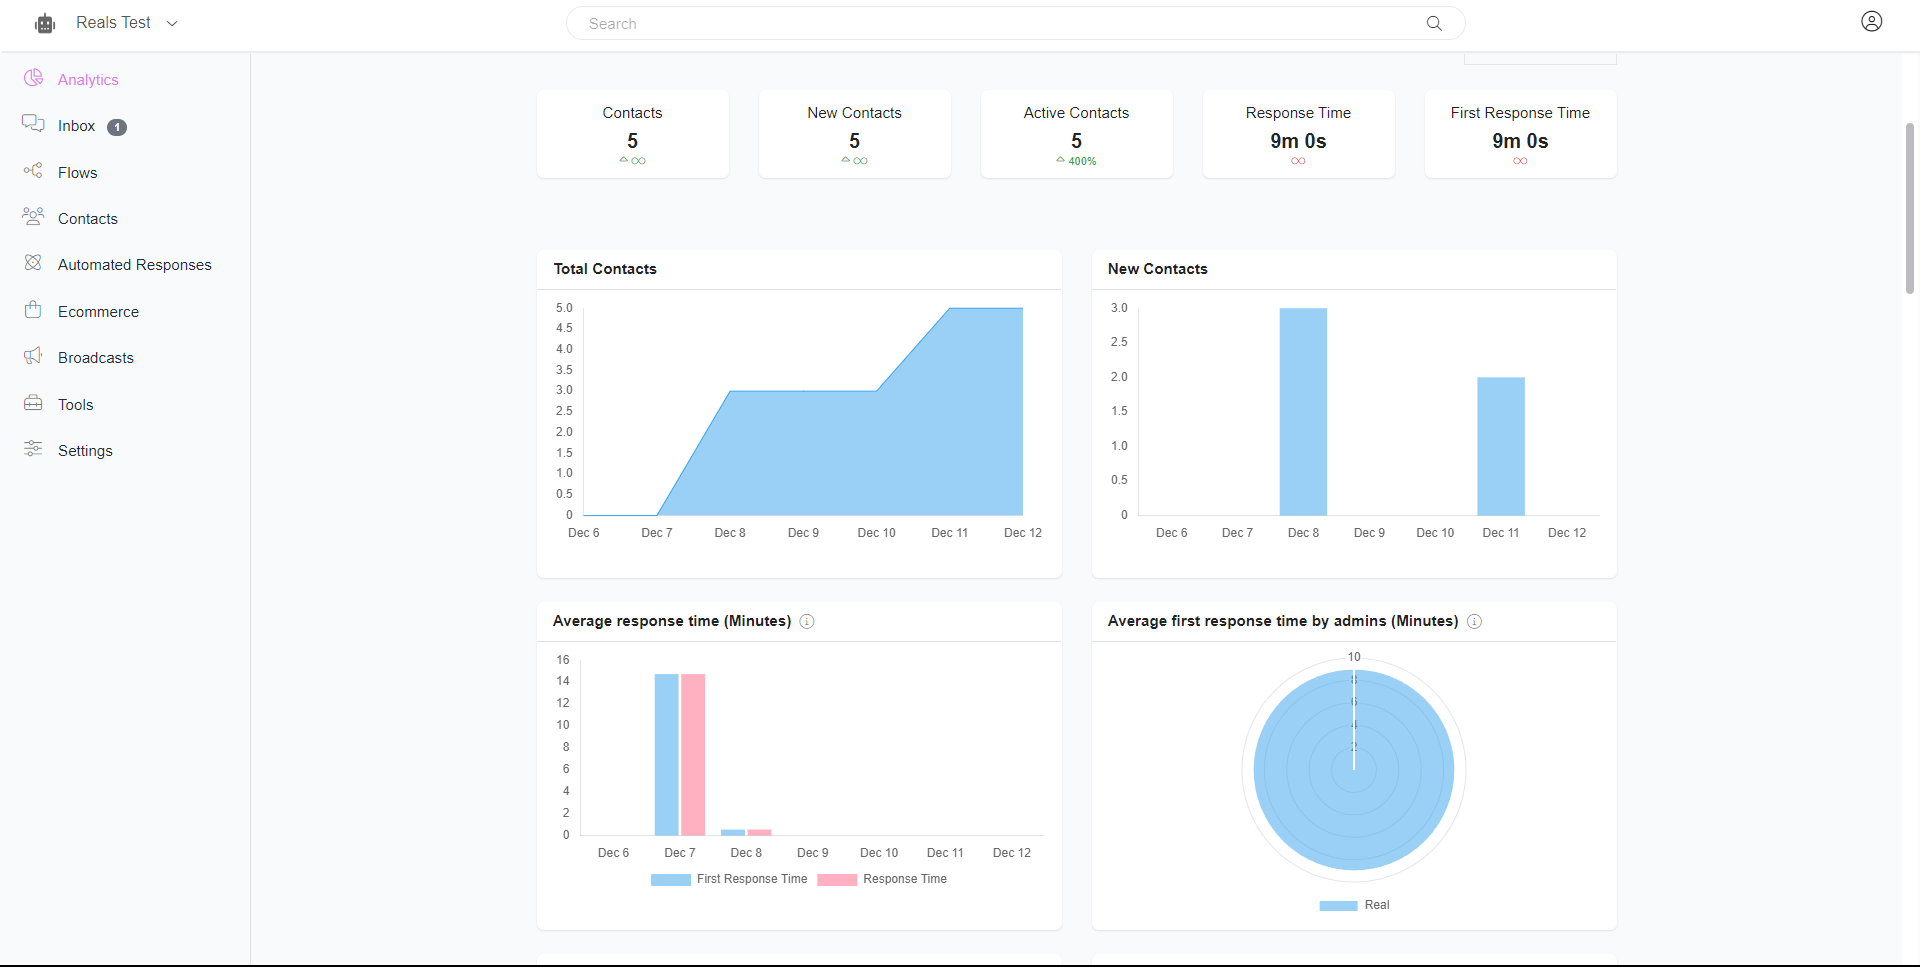The width and height of the screenshot is (1920, 967).
Task: Toggle the First Response Time legend entry
Action: pyautogui.click(x=729, y=879)
